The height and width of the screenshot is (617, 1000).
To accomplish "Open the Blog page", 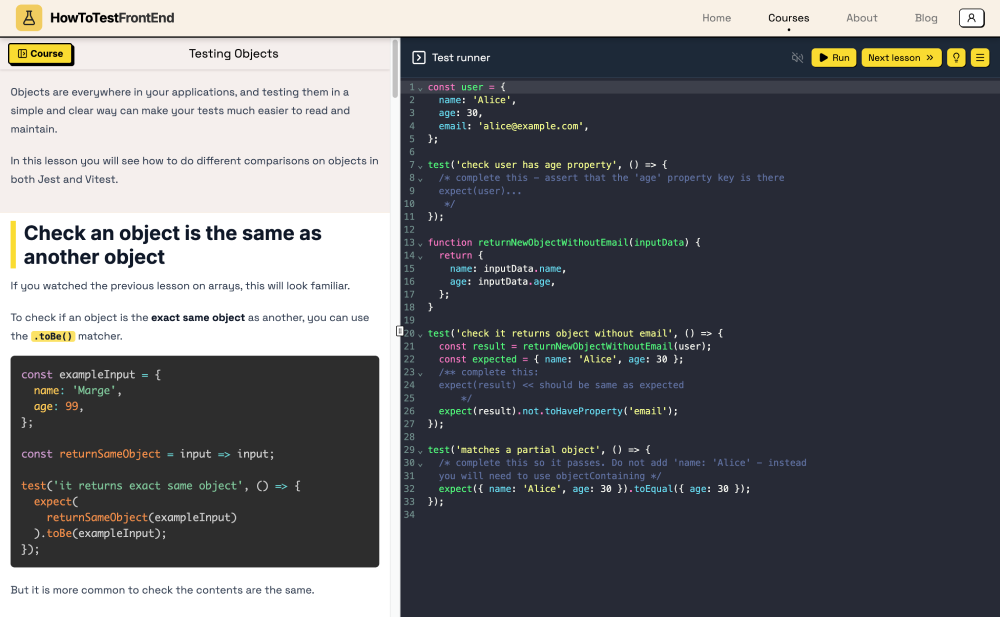I will tap(925, 18).
